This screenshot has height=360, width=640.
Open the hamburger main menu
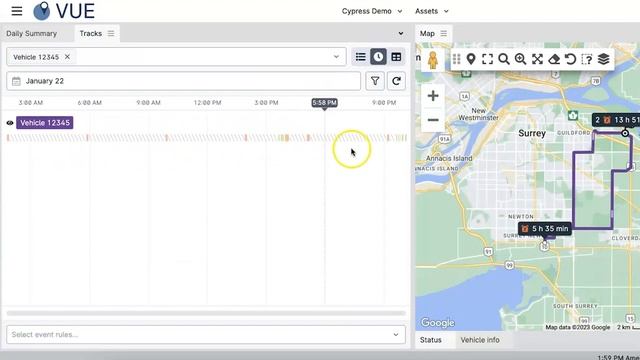pos(17,11)
